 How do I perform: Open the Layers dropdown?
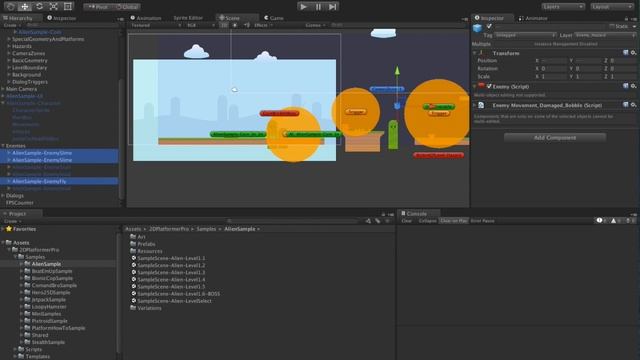pyautogui.click(x=563, y=7)
